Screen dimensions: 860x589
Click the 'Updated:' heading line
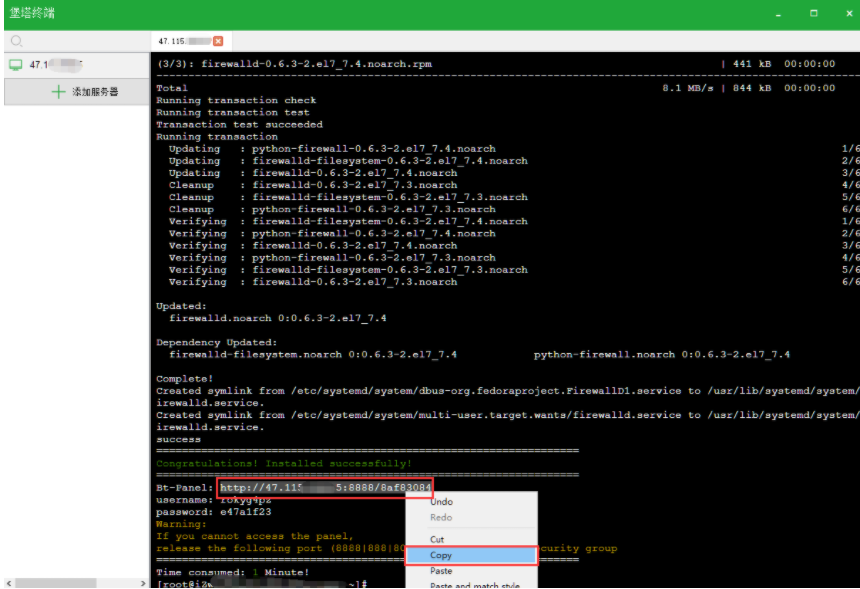(181, 306)
